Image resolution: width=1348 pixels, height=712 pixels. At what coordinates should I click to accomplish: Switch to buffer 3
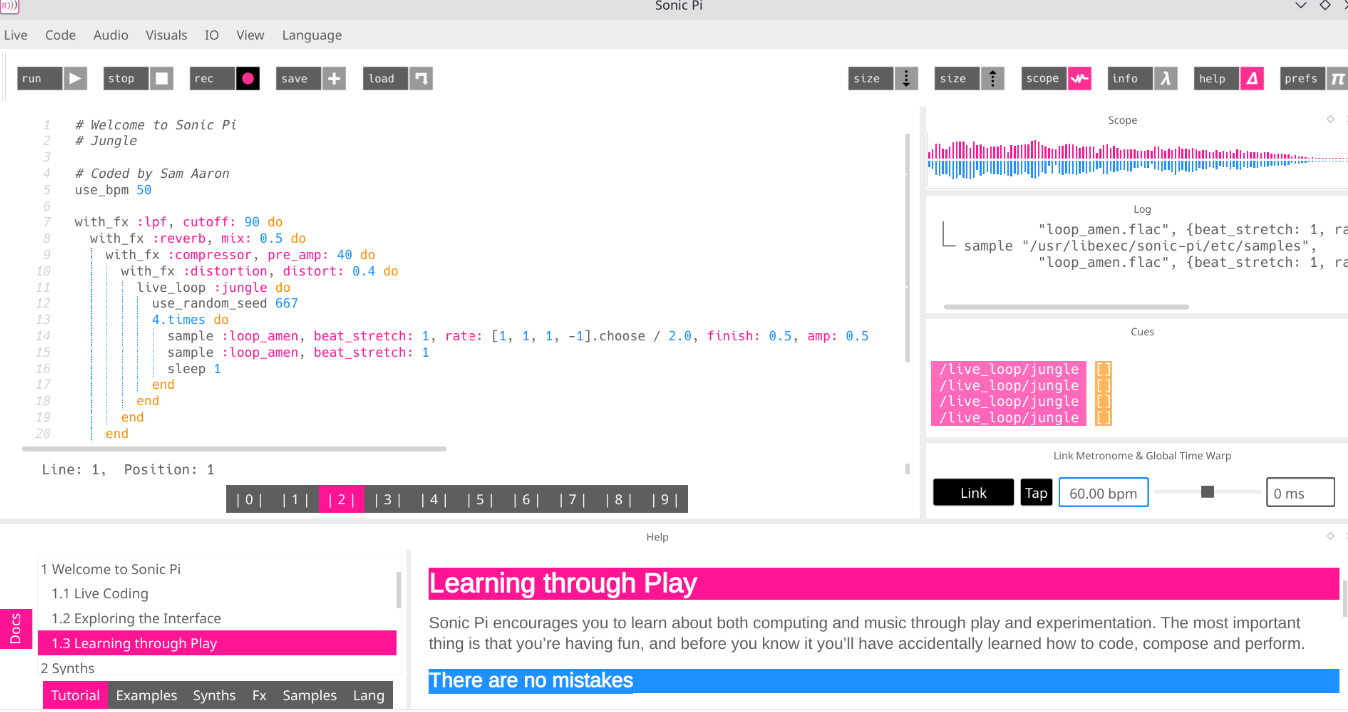pos(388,500)
